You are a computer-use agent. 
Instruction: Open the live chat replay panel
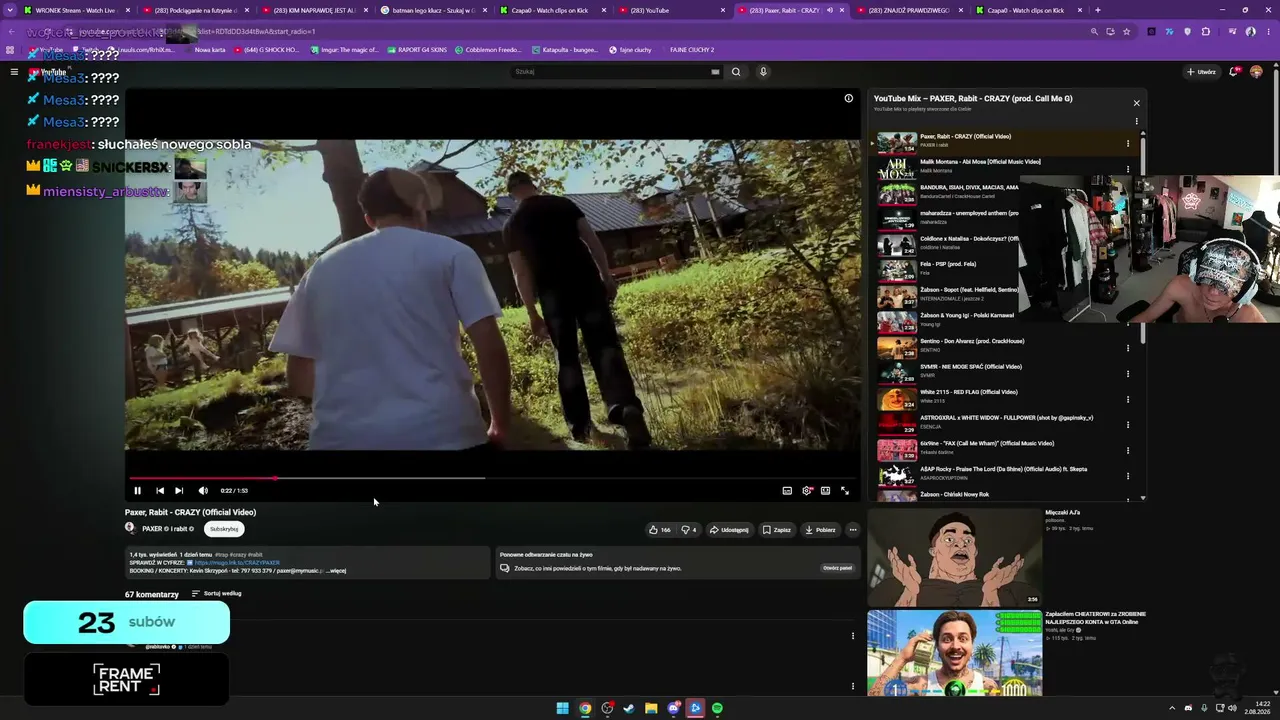click(837, 568)
